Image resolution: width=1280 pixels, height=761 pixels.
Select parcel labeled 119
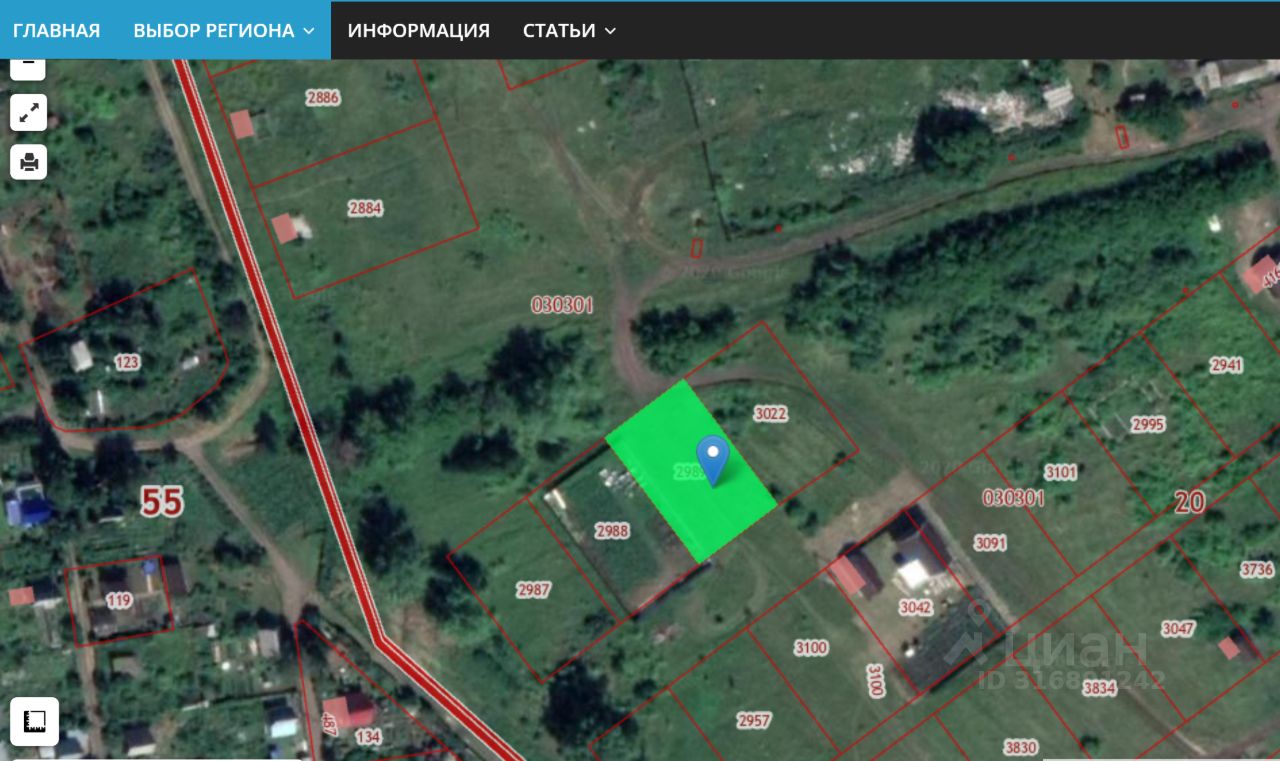119,601
